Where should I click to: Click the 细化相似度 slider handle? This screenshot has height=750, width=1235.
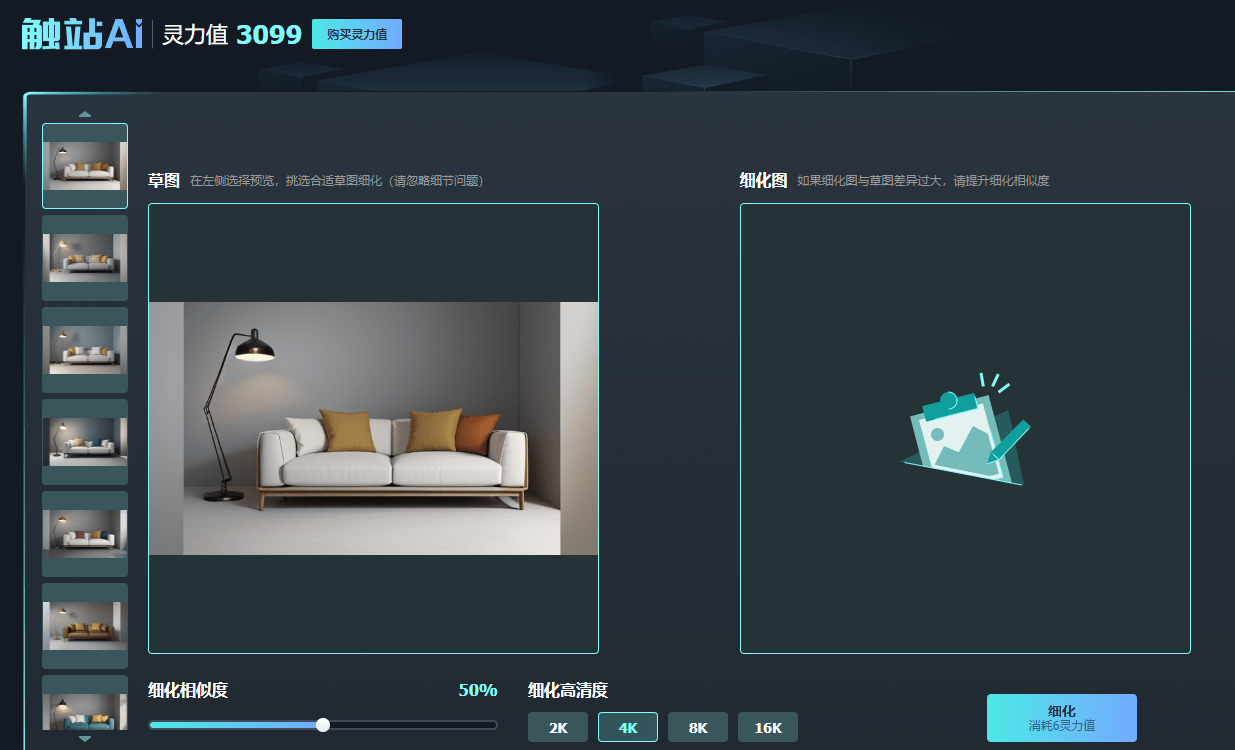click(323, 725)
